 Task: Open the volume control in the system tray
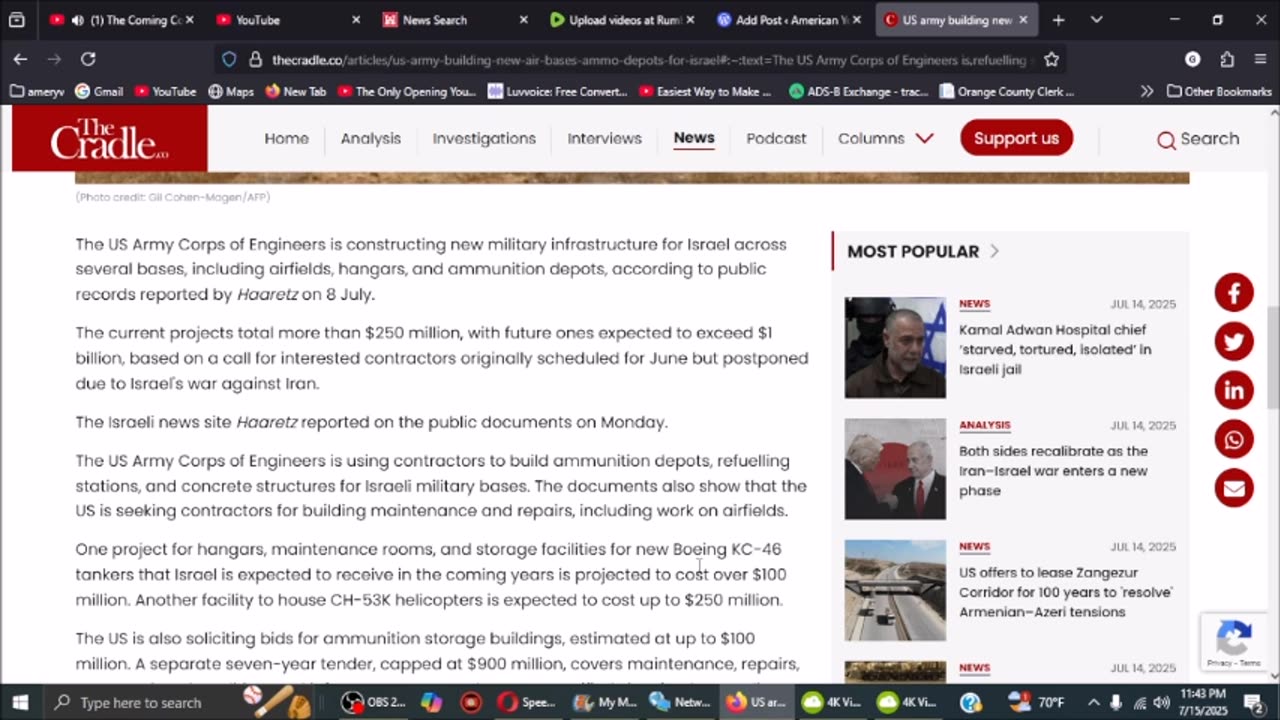[1161, 702]
